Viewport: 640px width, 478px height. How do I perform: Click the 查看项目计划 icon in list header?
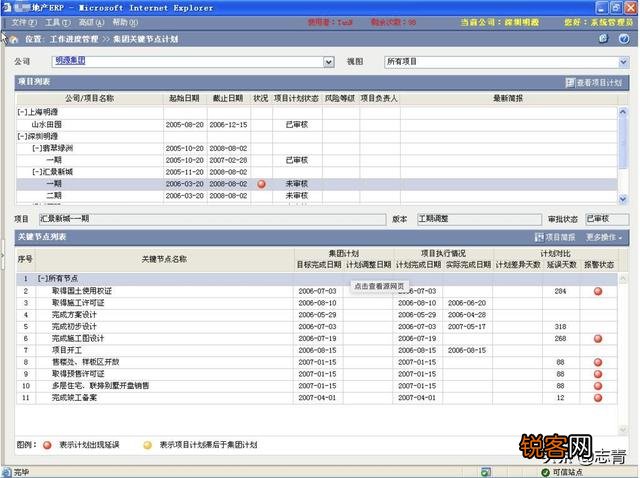[x=570, y=82]
